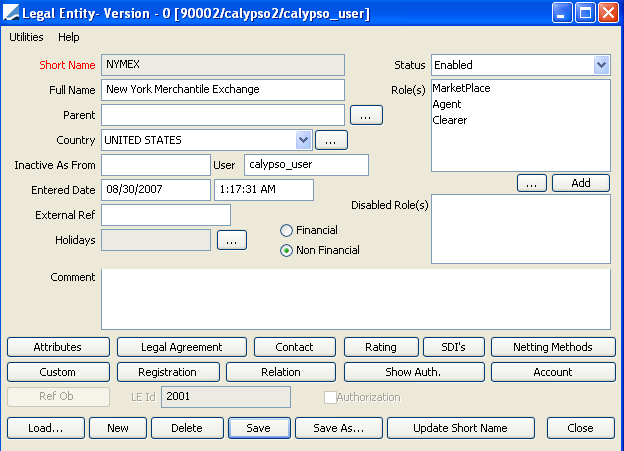Click the Rating button
Image resolution: width=624 pixels, height=451 pixels.
(381, 347)
